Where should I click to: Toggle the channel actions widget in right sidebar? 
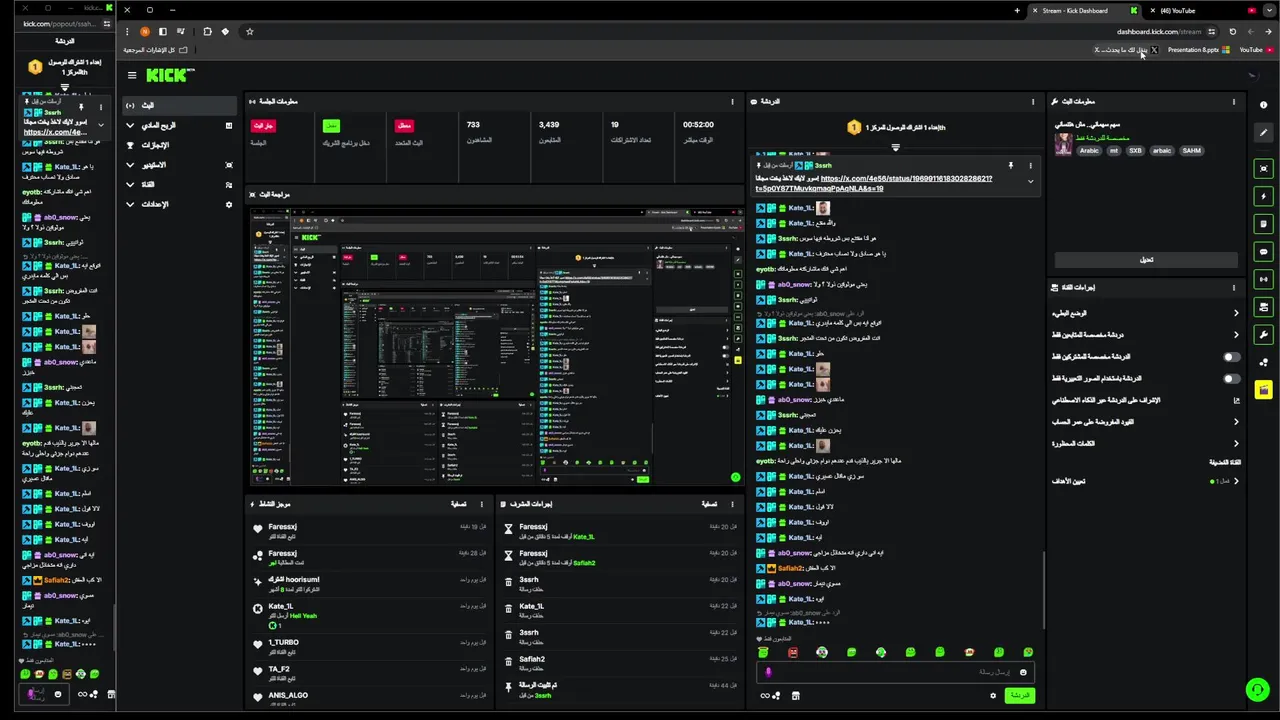(x=1264, y=307)
